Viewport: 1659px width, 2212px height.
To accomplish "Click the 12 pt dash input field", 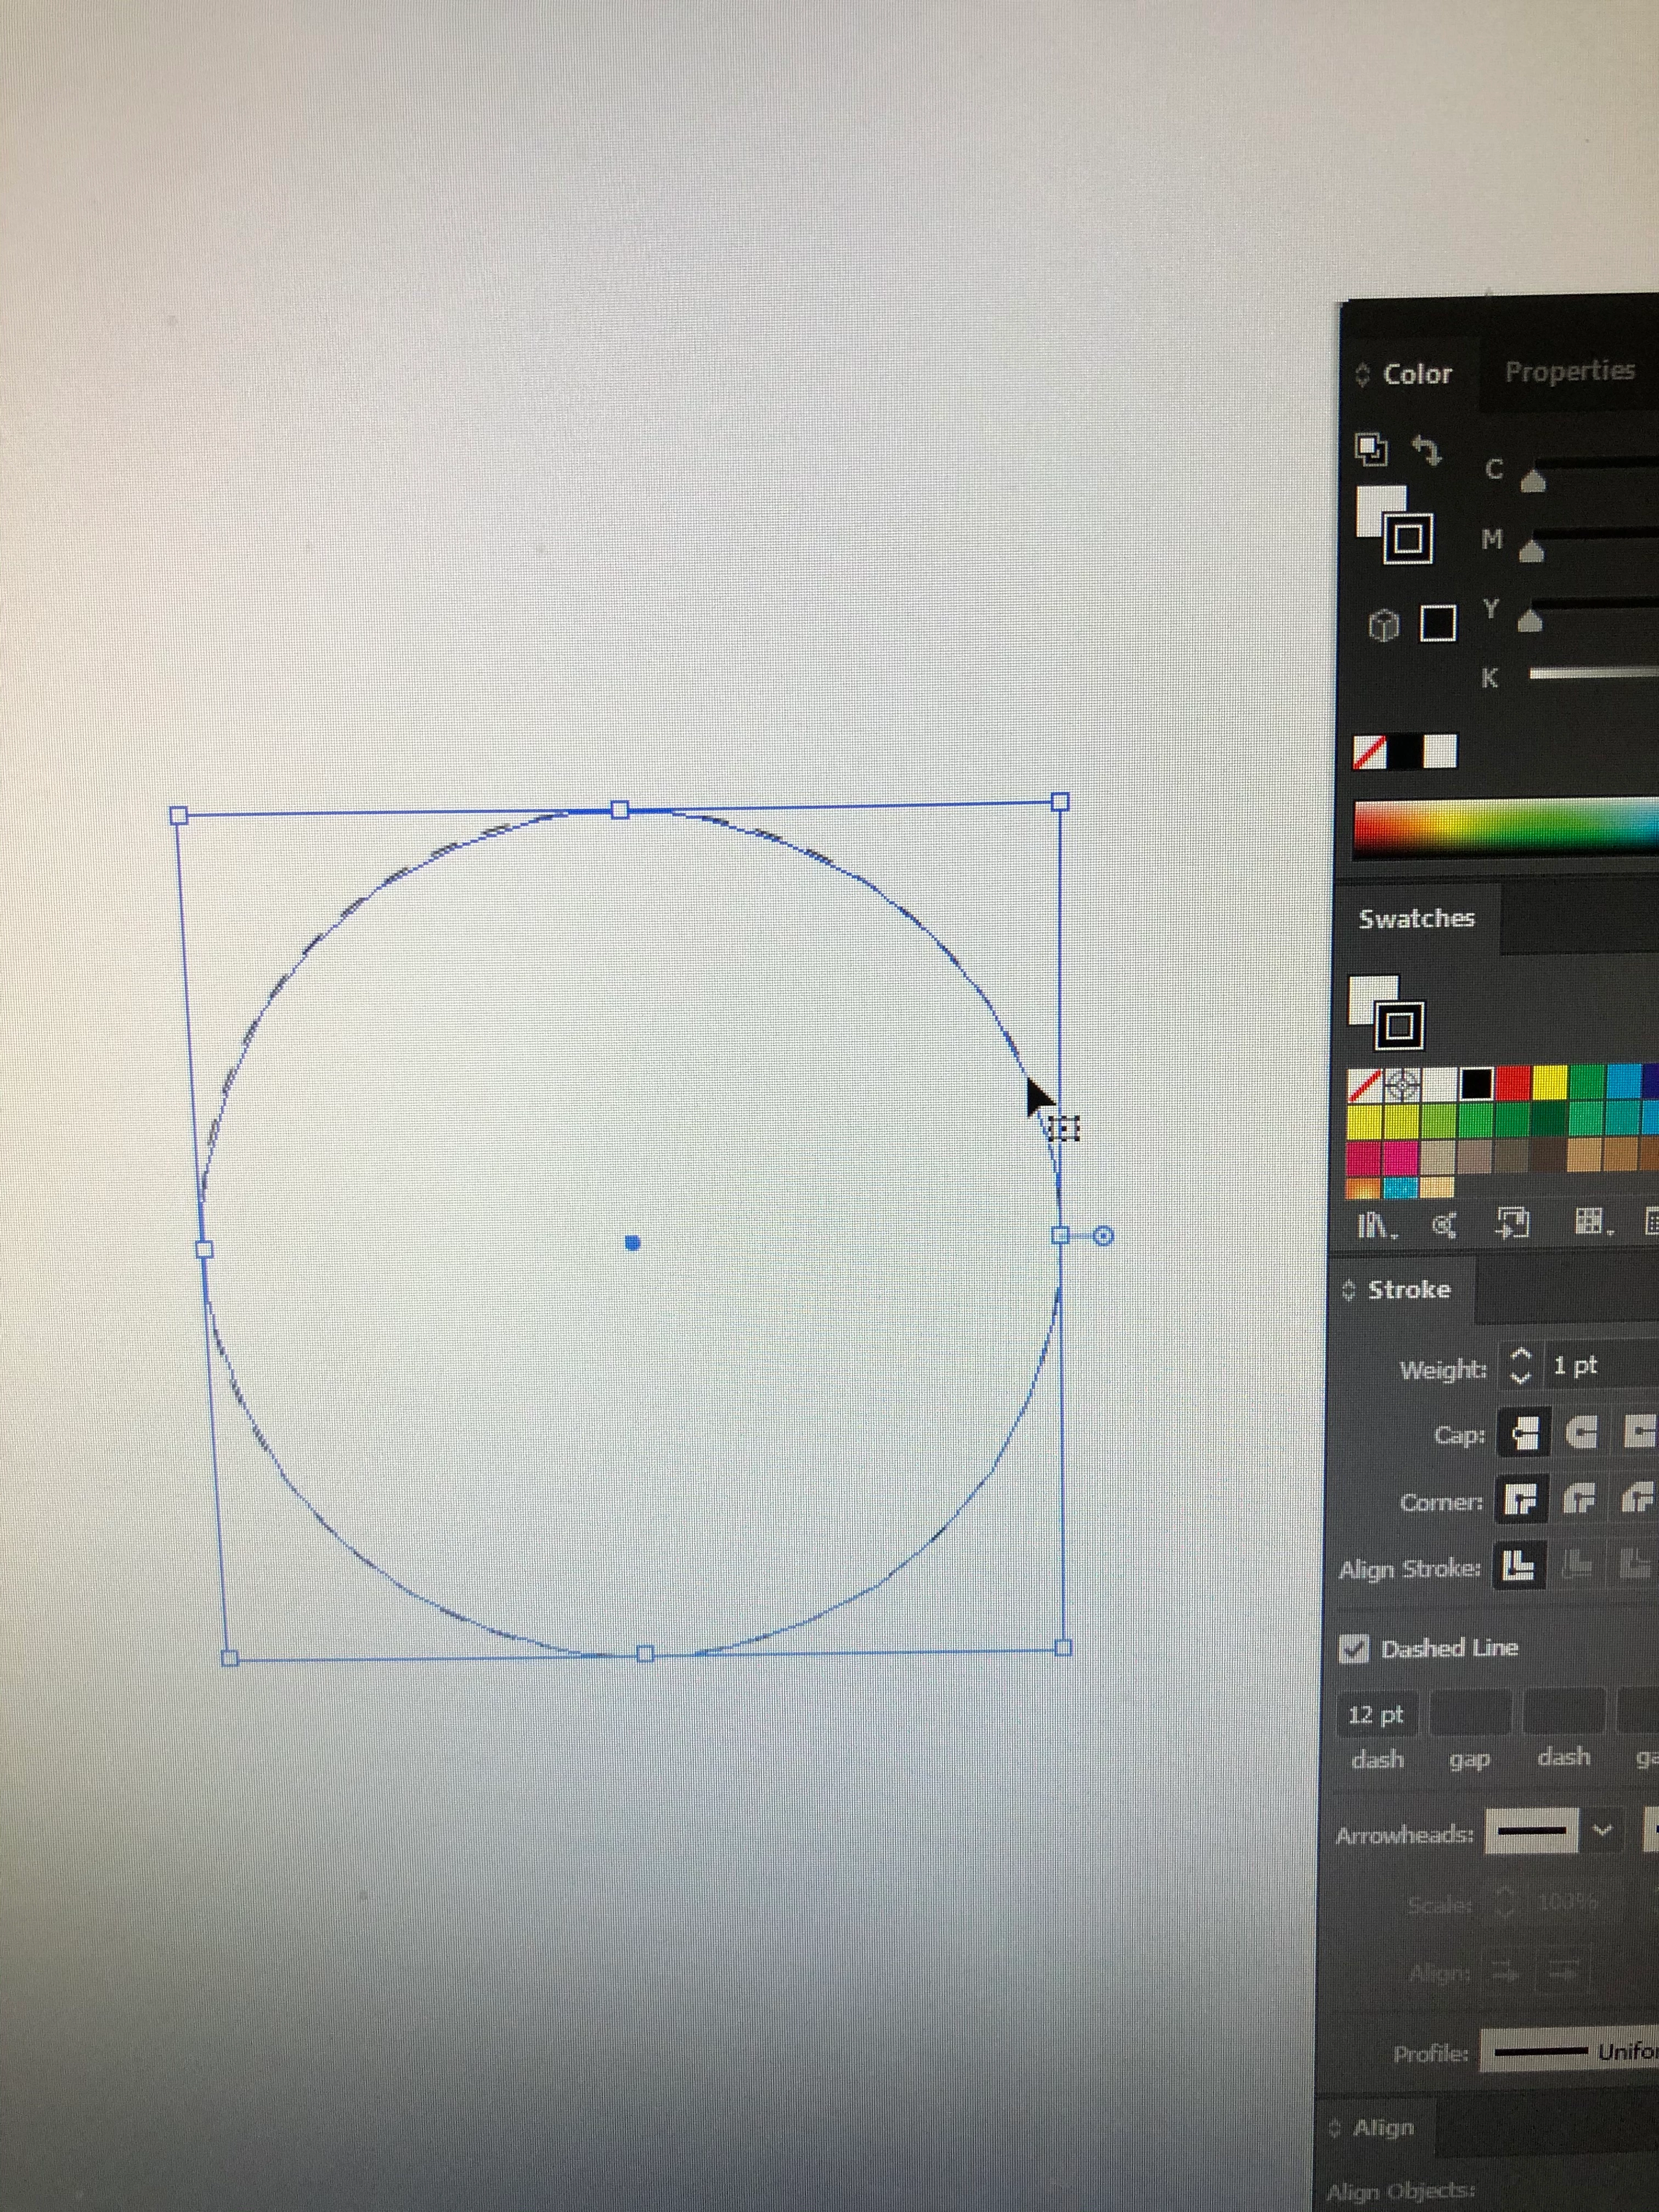I will click(1377, 1715).
